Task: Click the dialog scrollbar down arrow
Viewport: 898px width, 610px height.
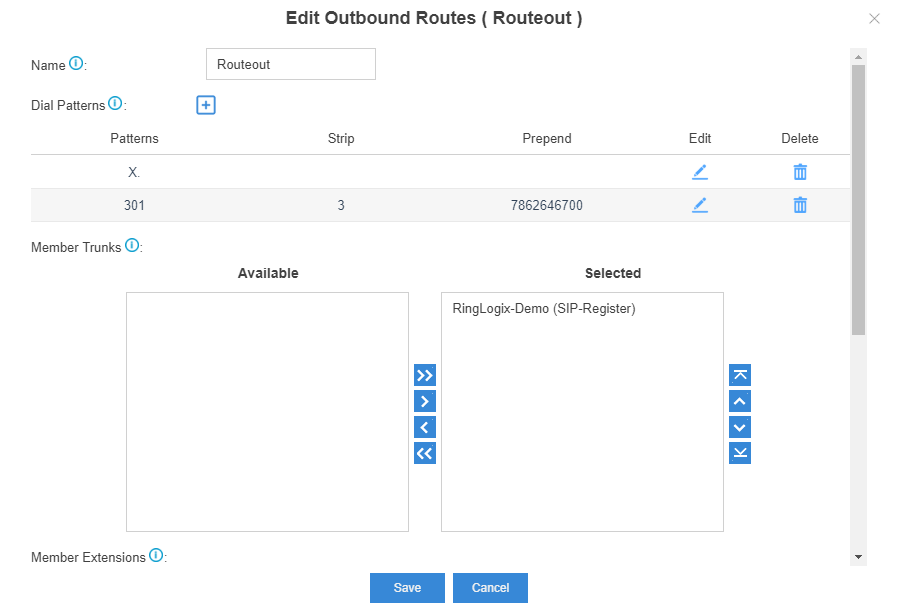Action: (858, 557)
